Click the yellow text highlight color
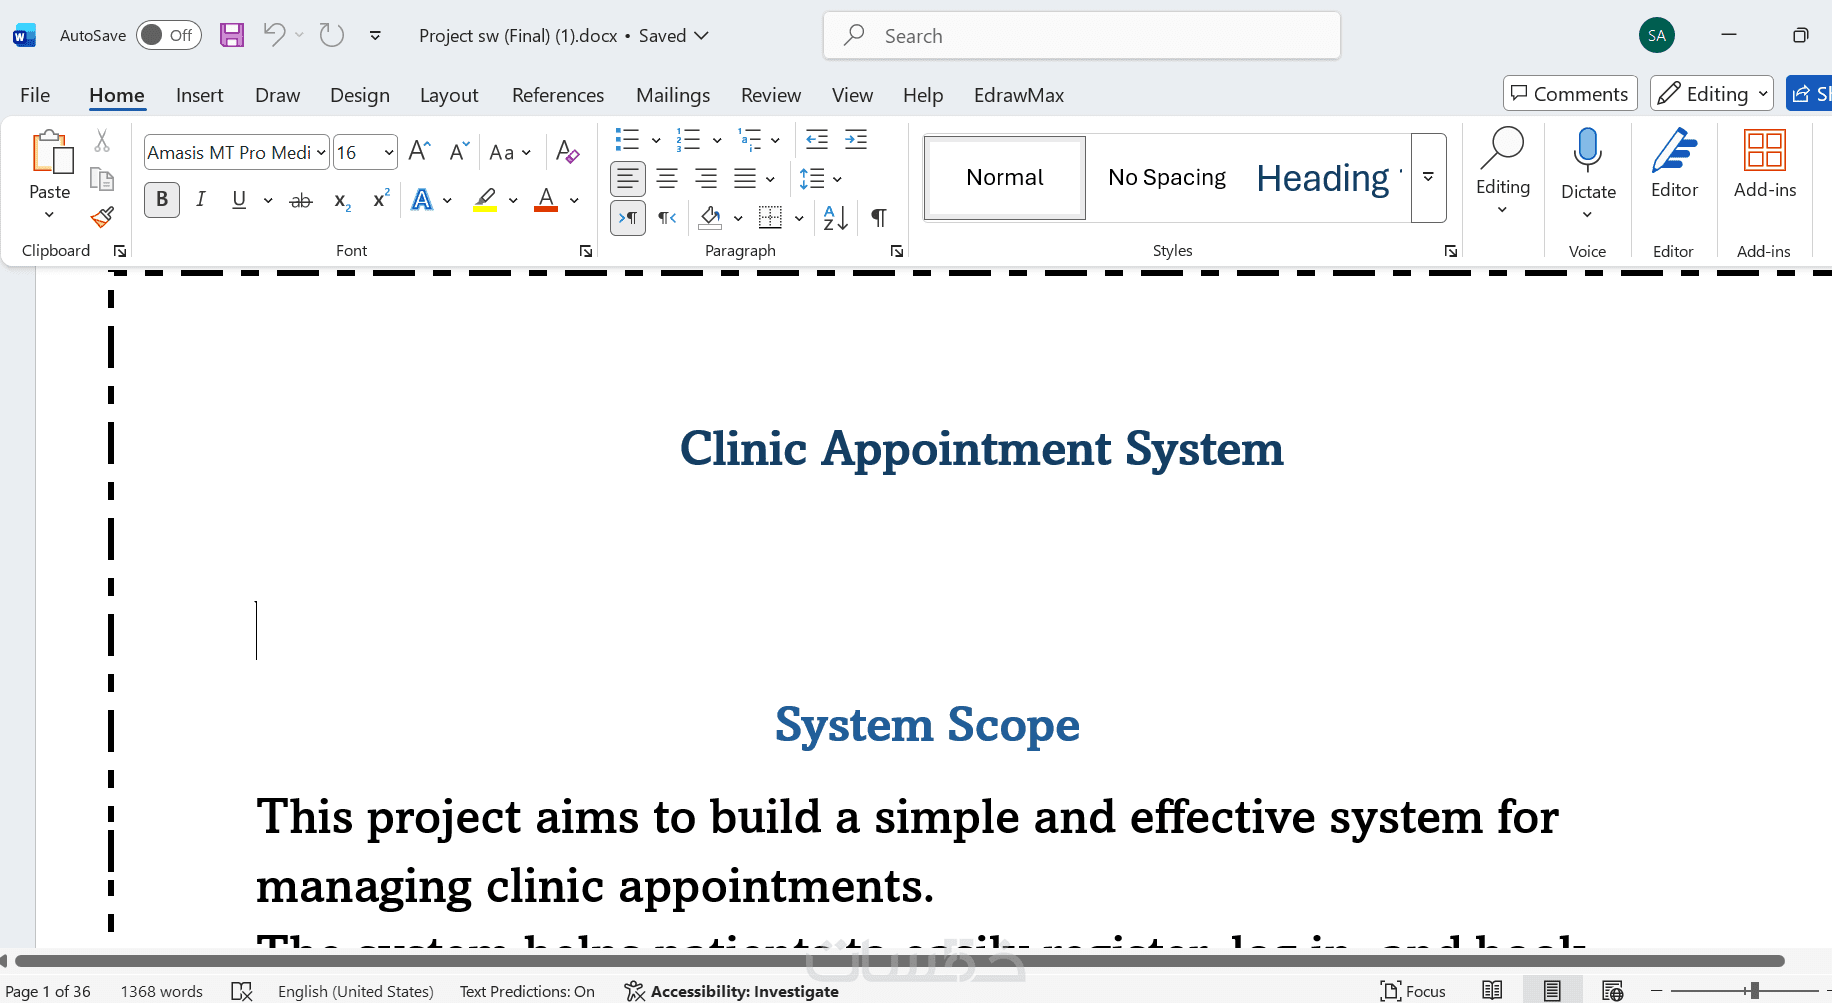Viewport: 1832px width, 1003px height. click(485, 200)
